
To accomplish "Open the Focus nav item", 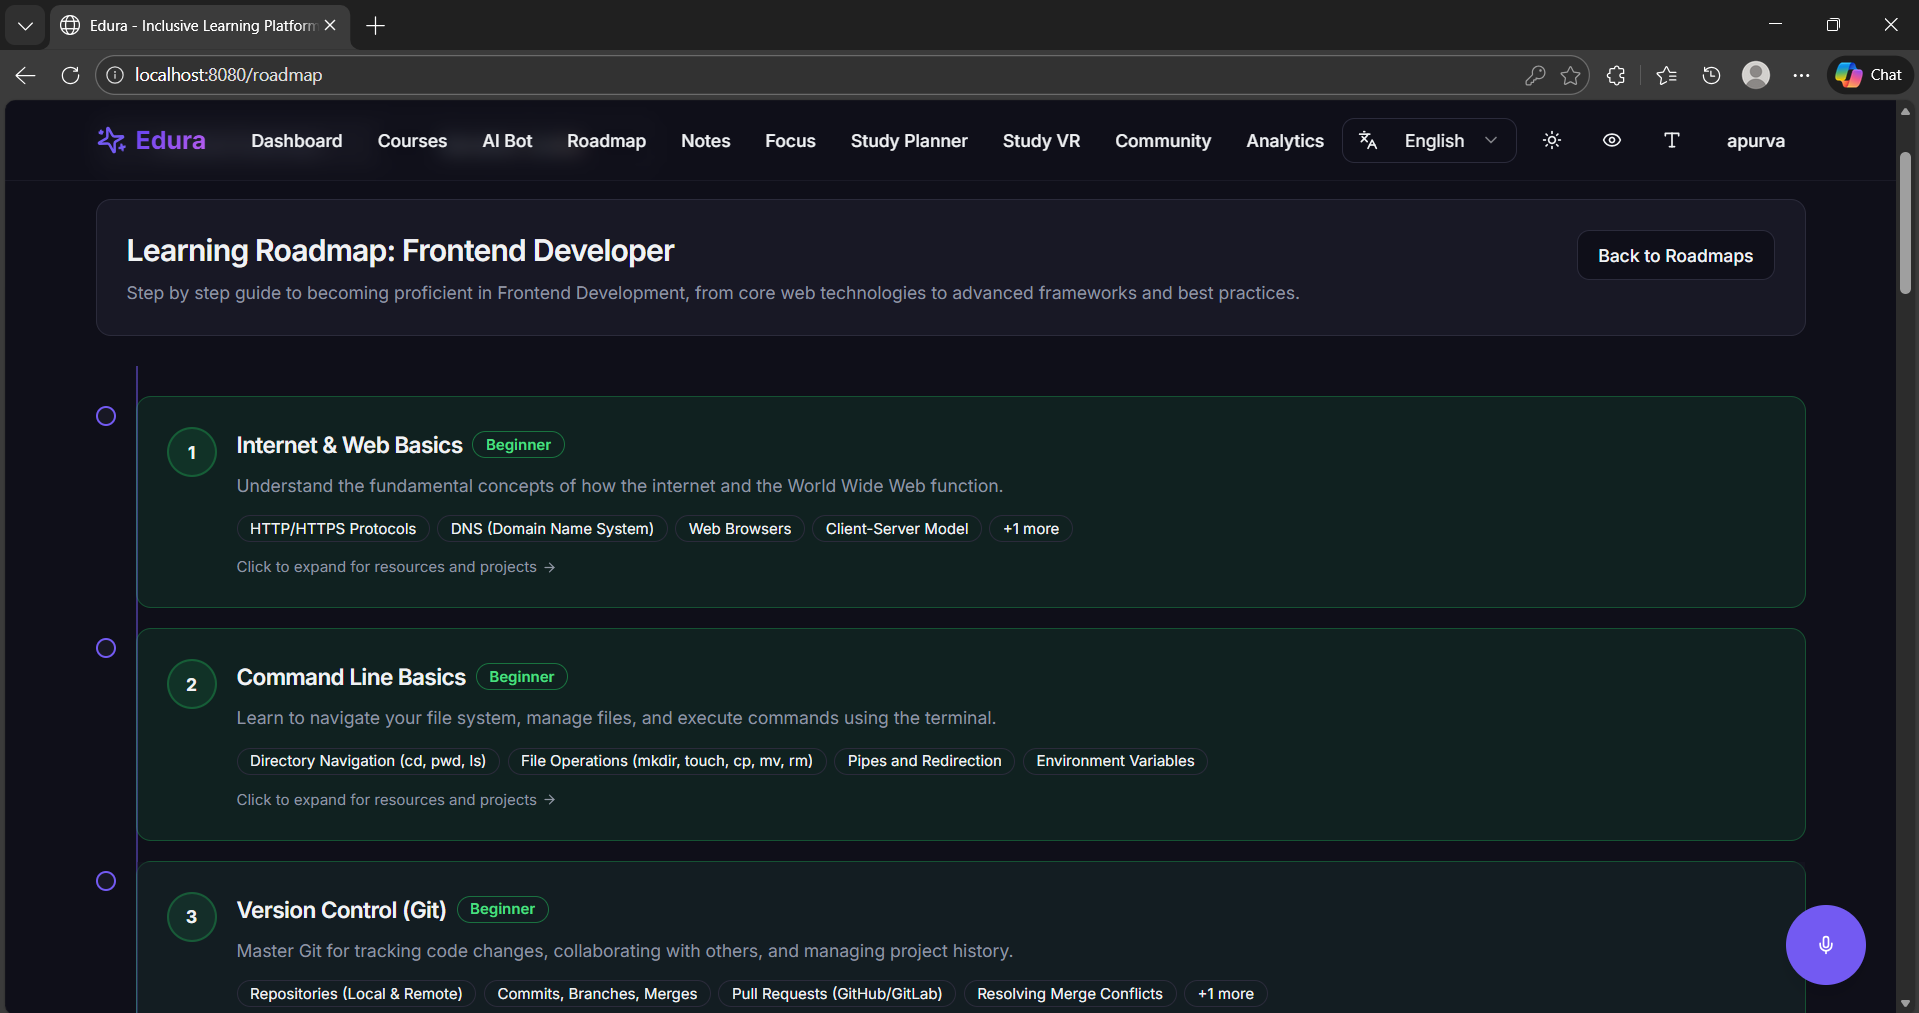I will click(x=791, y=141).
